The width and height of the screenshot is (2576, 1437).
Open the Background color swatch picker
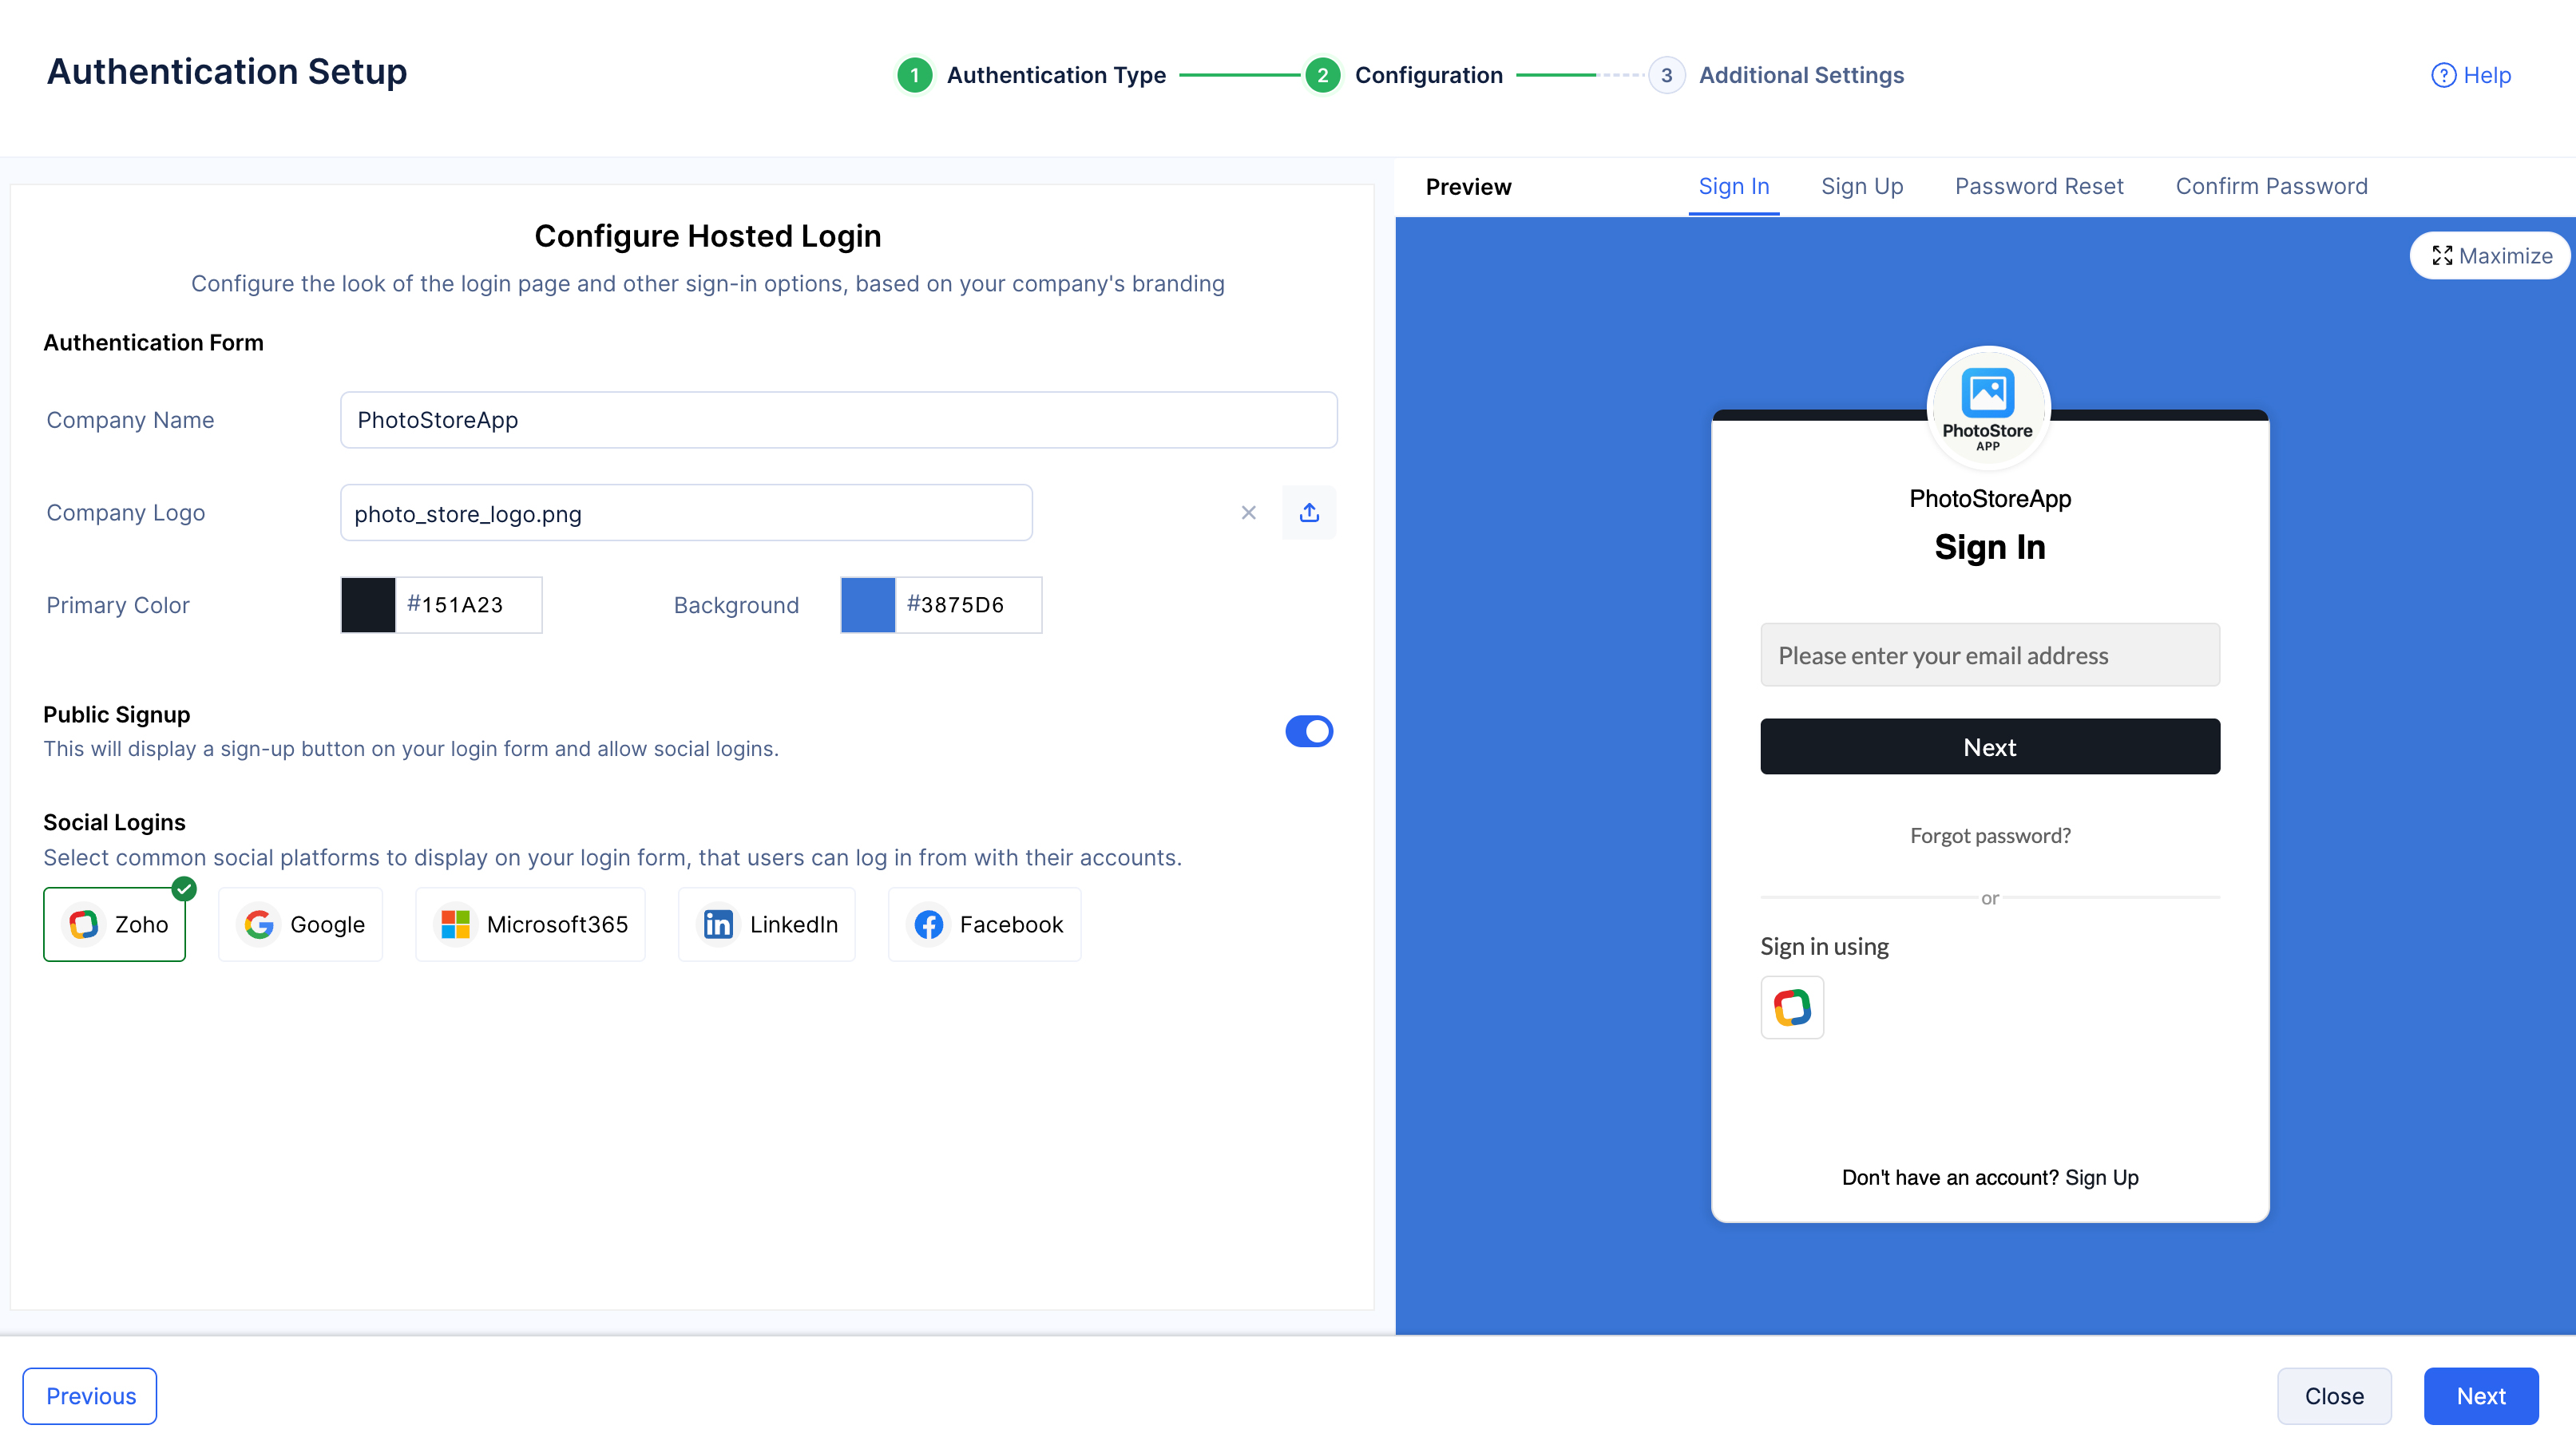tap(867, 605)
